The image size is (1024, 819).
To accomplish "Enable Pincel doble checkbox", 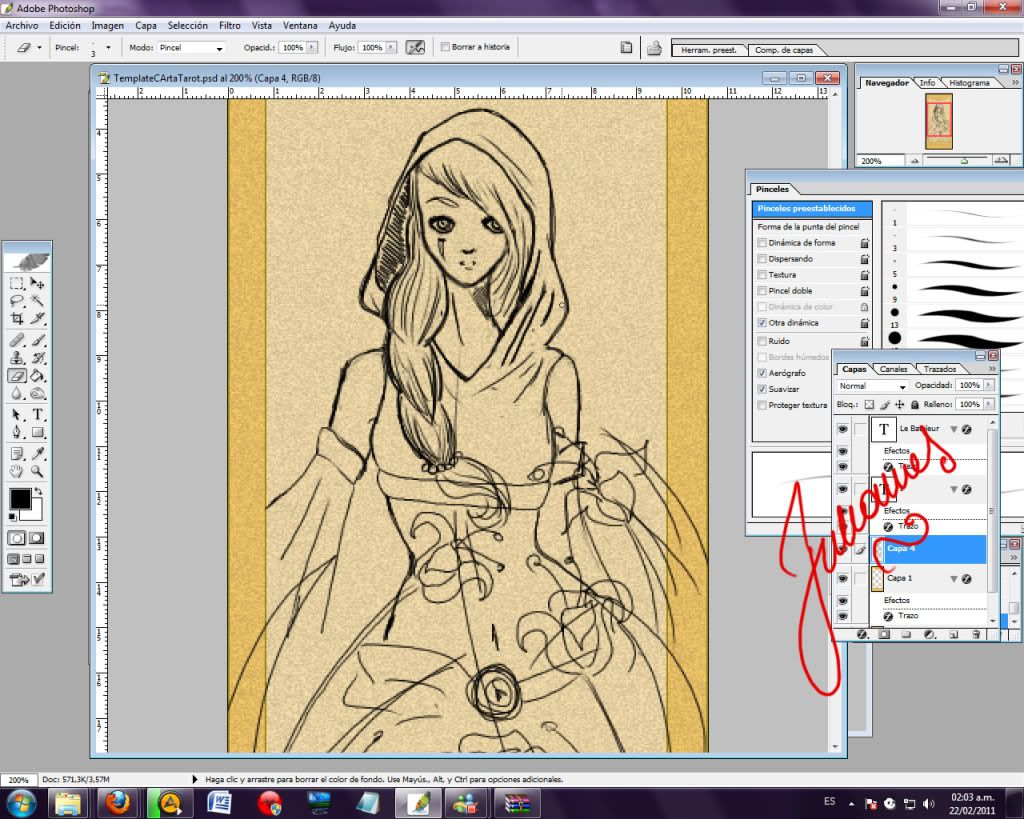I will [x=761, y=291].
